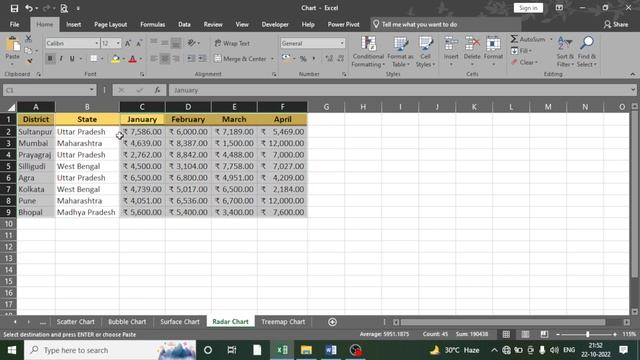Open the font size dropdown
640x360 pixels.
[118, 43]
